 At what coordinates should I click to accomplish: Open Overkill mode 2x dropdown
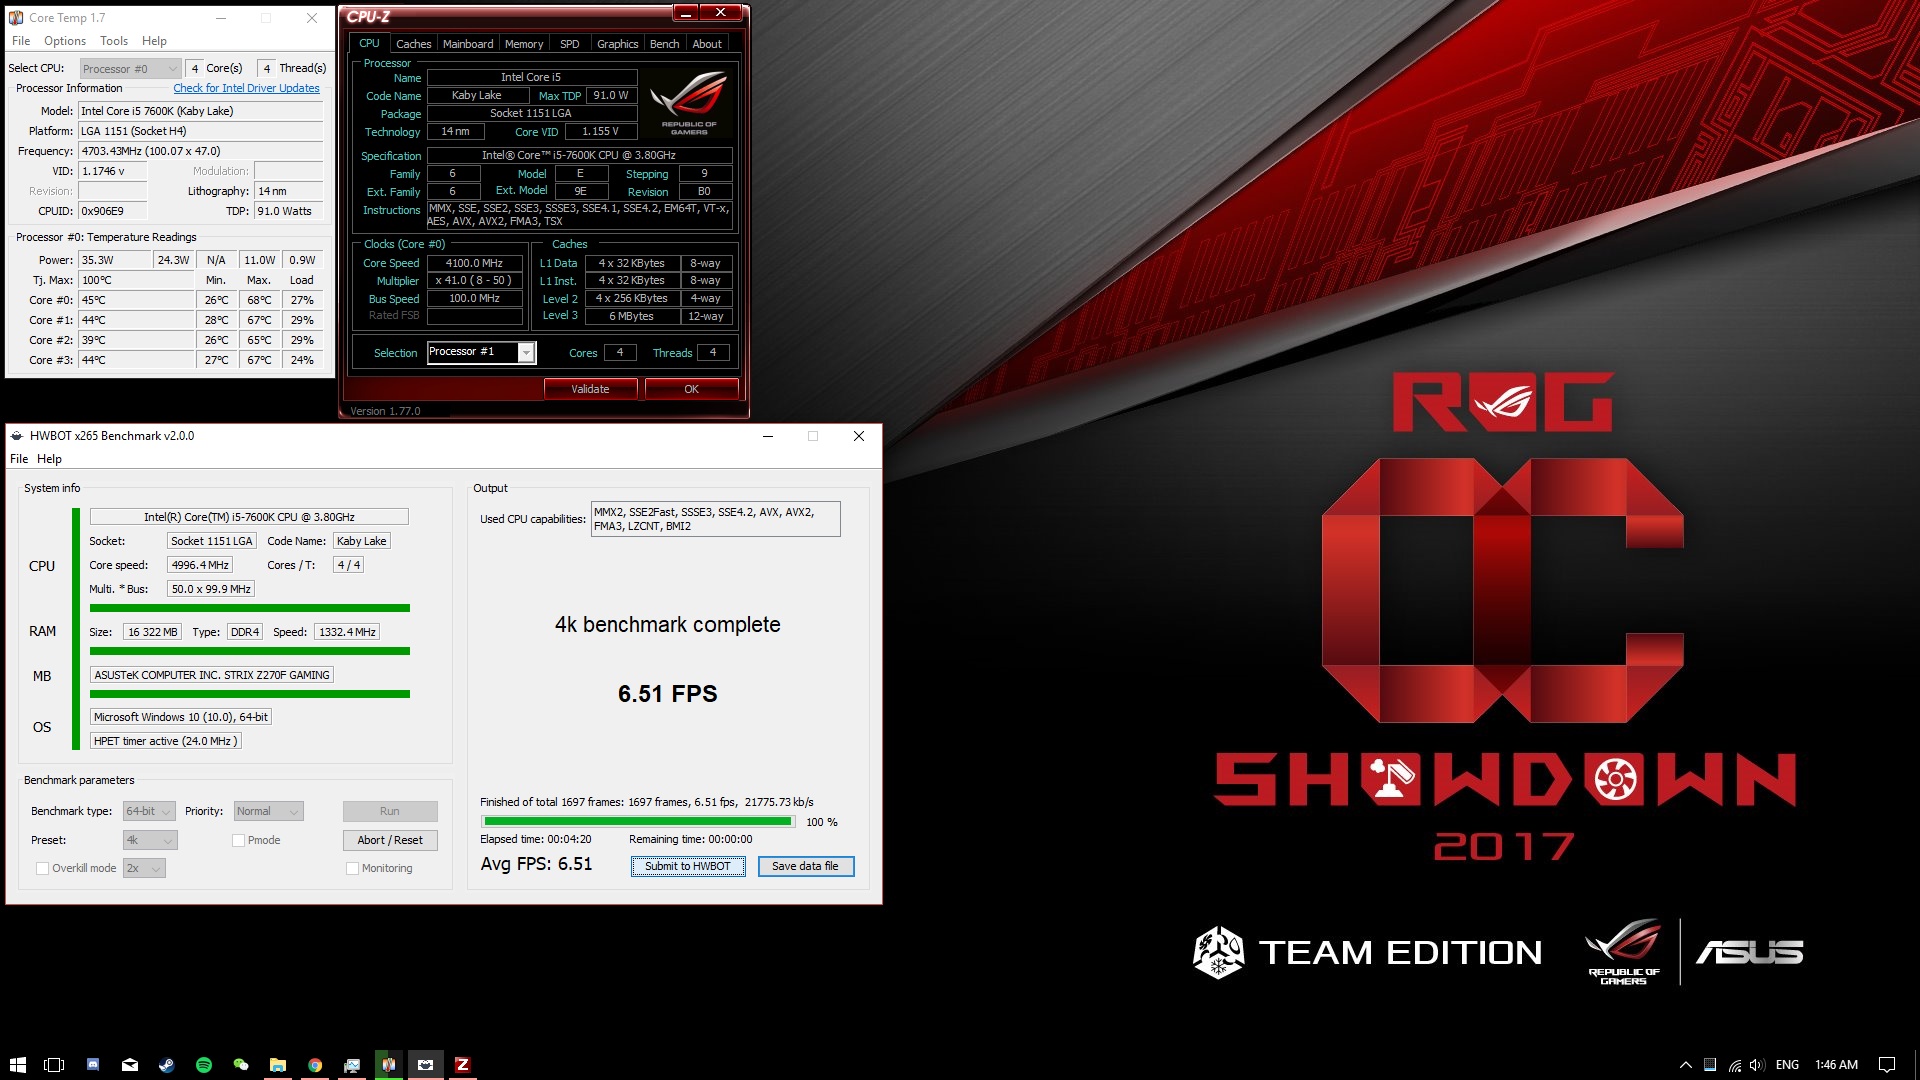tap(144, 868)
